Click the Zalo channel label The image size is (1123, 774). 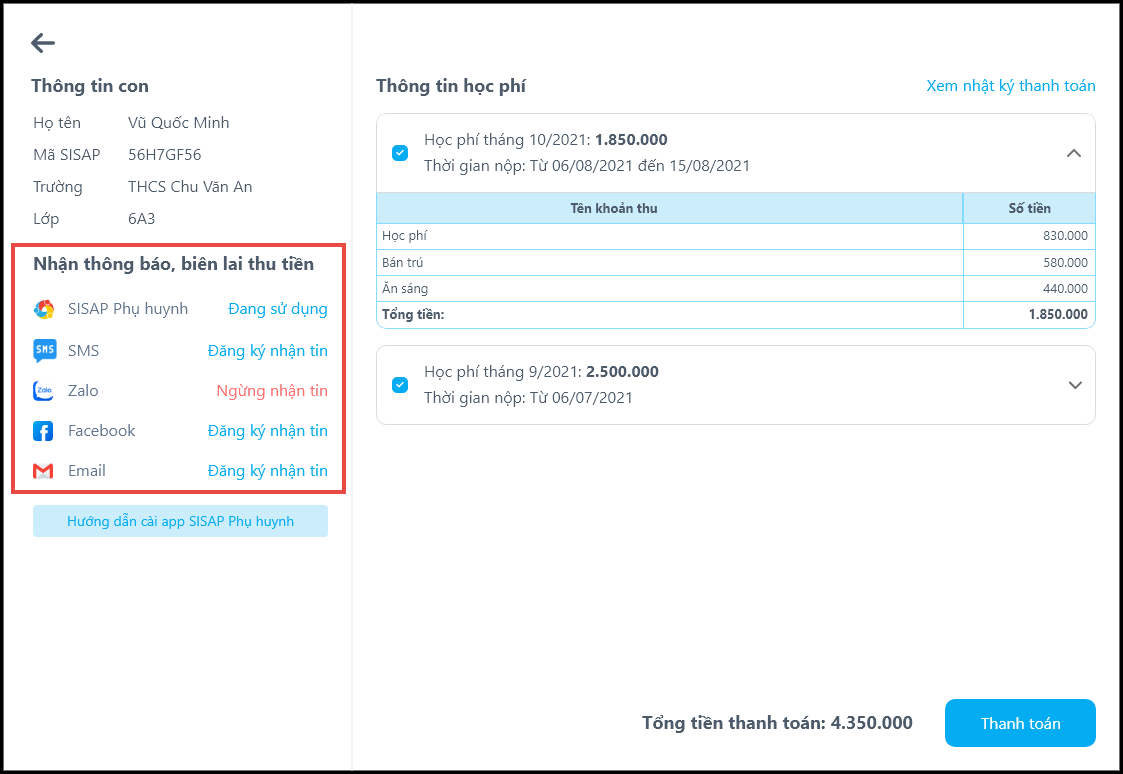pos(83,391)
